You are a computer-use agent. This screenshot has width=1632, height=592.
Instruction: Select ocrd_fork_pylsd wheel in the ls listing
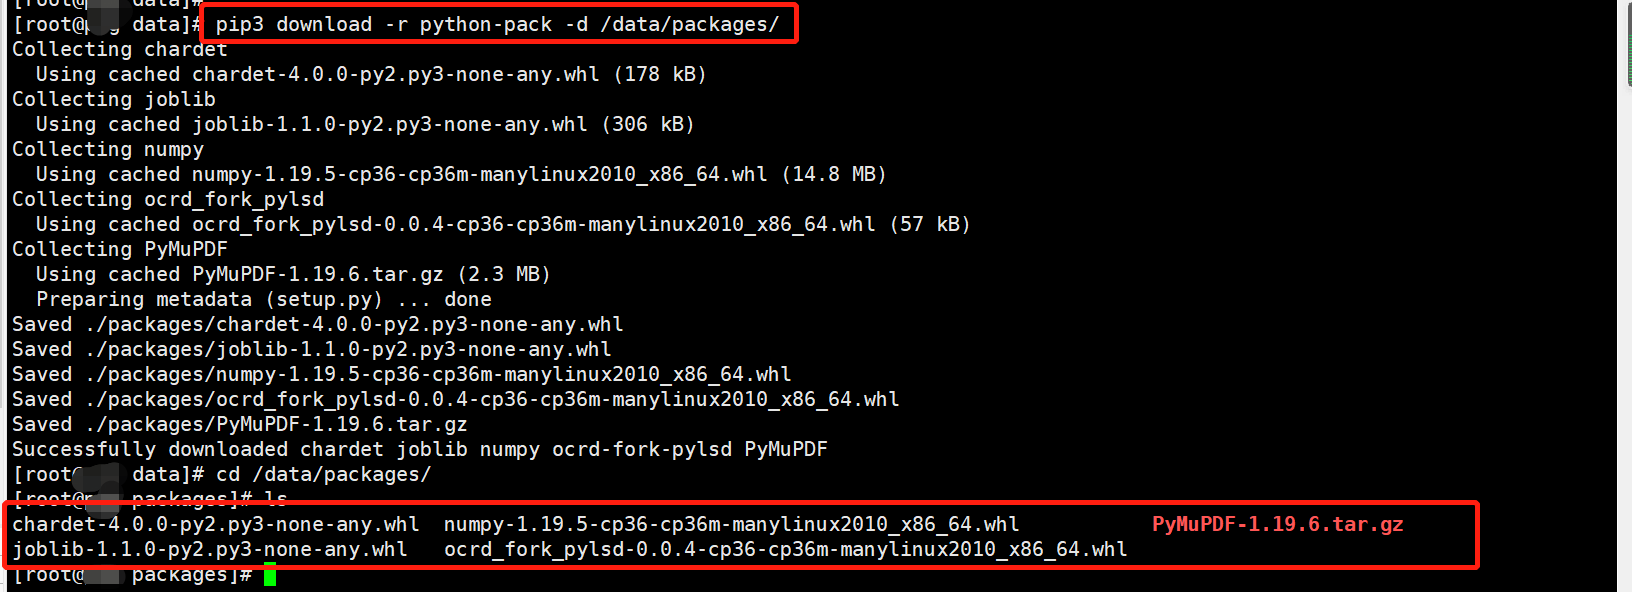click(785, 549)
